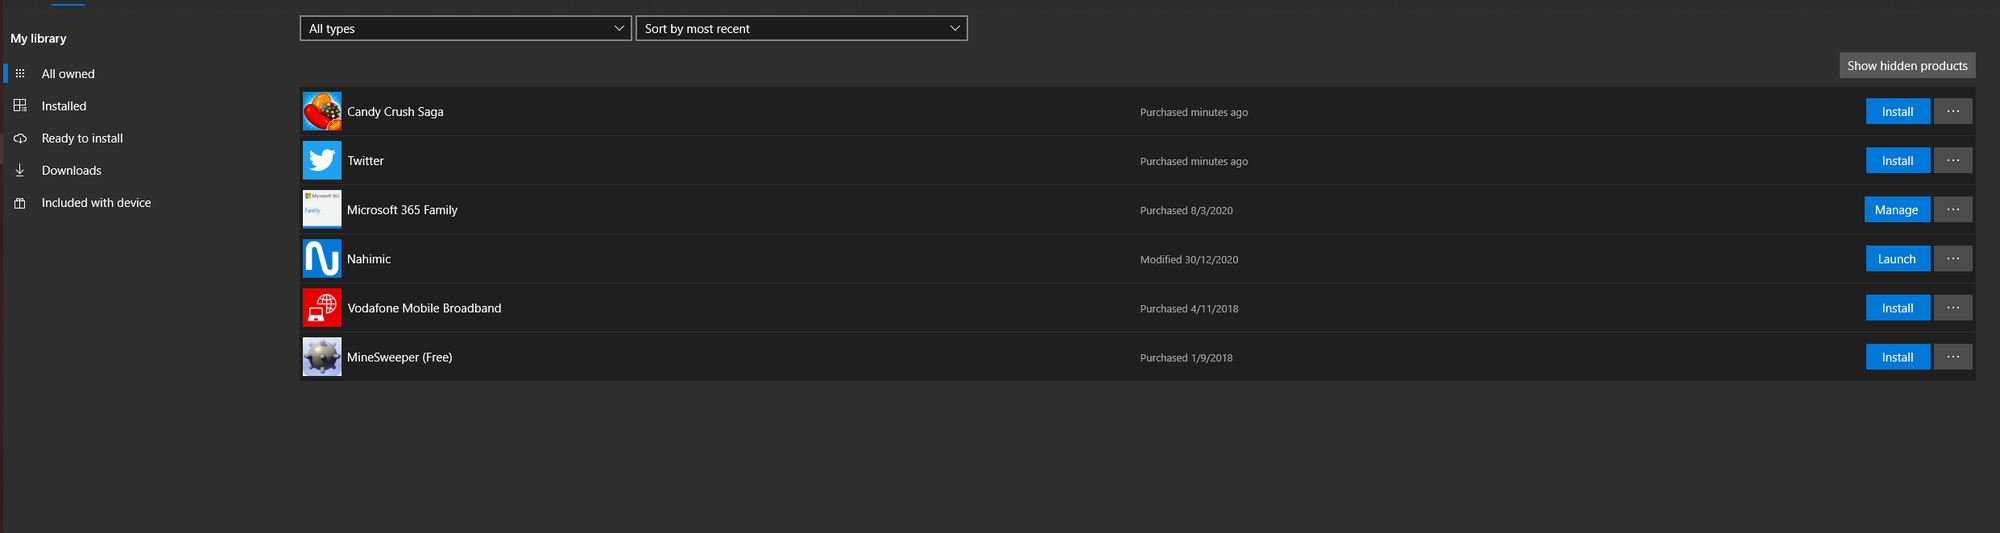
Task: Install MineSweeper (Free)
Action: [x=1898, y=357]
